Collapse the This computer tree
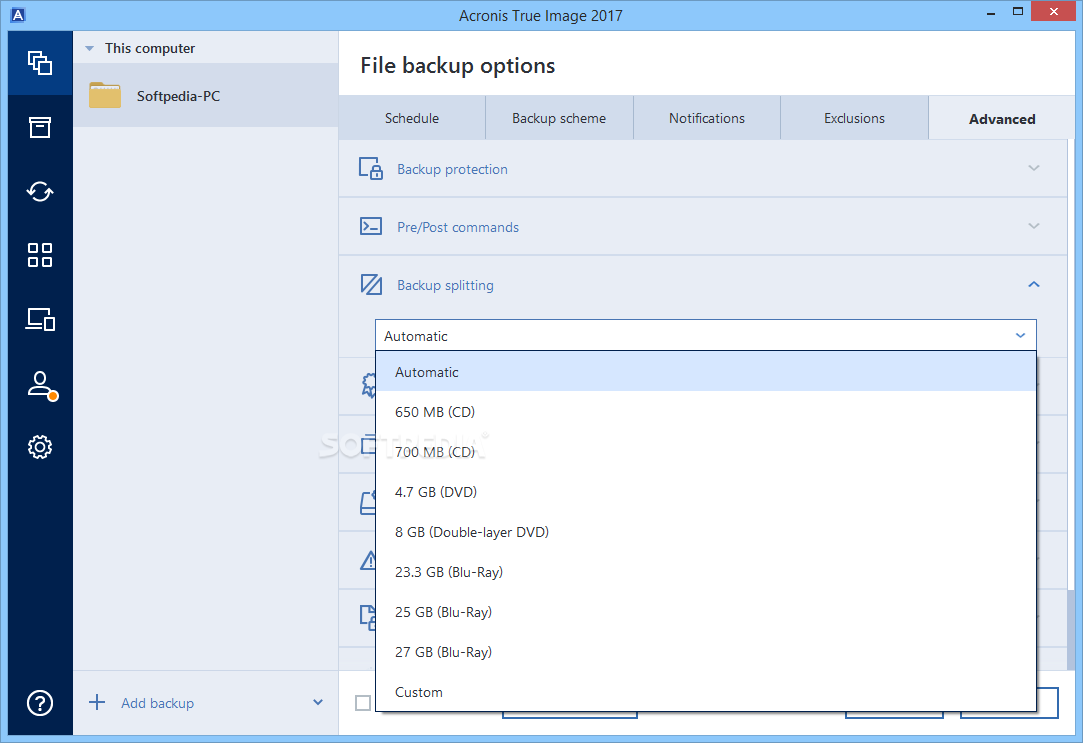 89,48
